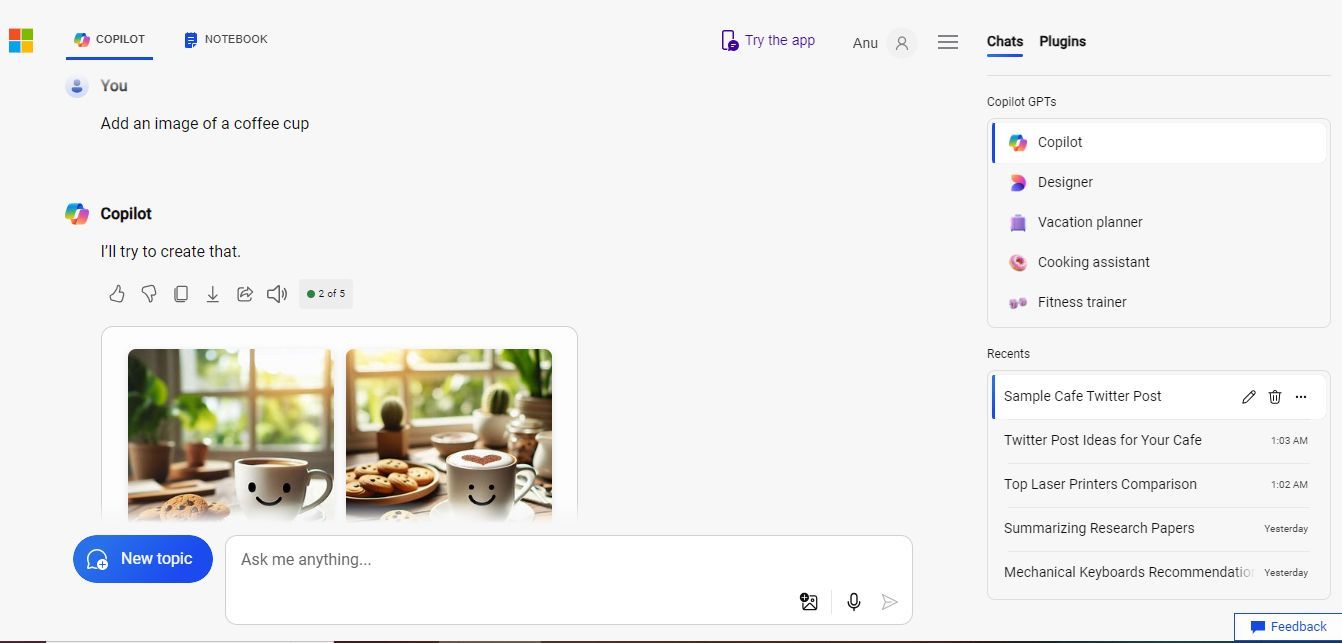Select the Cooking assistant GPT
This screenshot has height=643, width=1342.
coord(1159,262)
